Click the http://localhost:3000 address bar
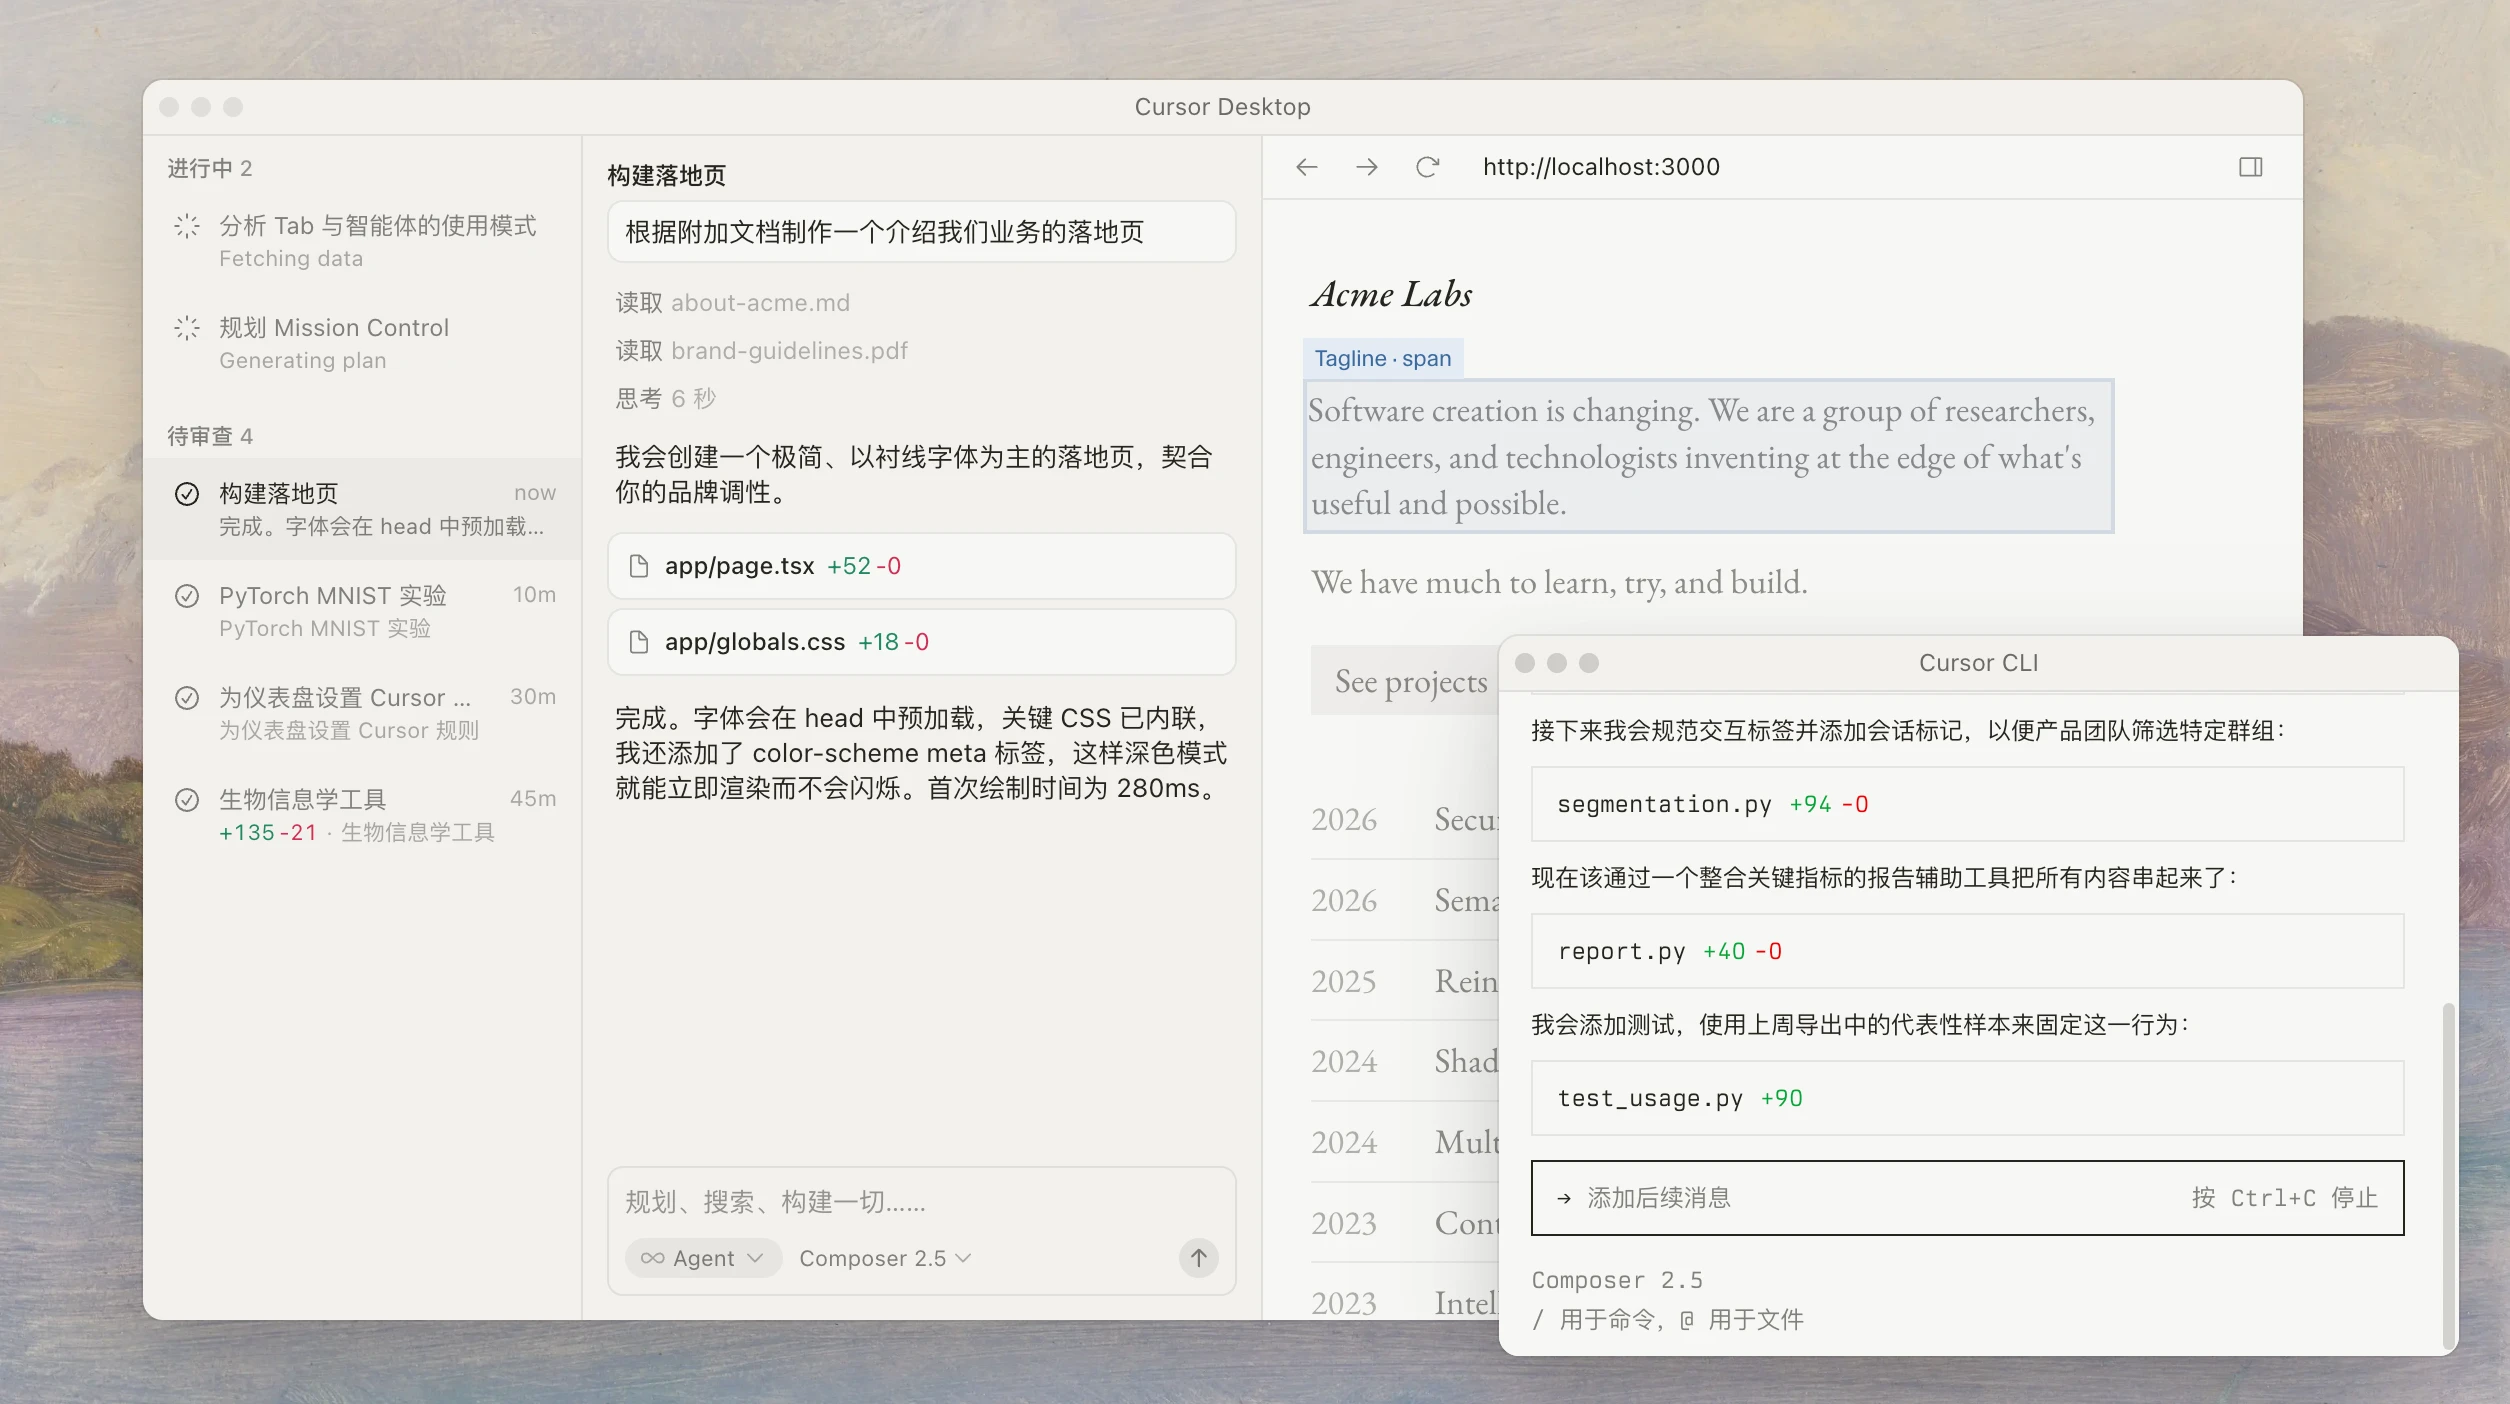 [1601, 167]
